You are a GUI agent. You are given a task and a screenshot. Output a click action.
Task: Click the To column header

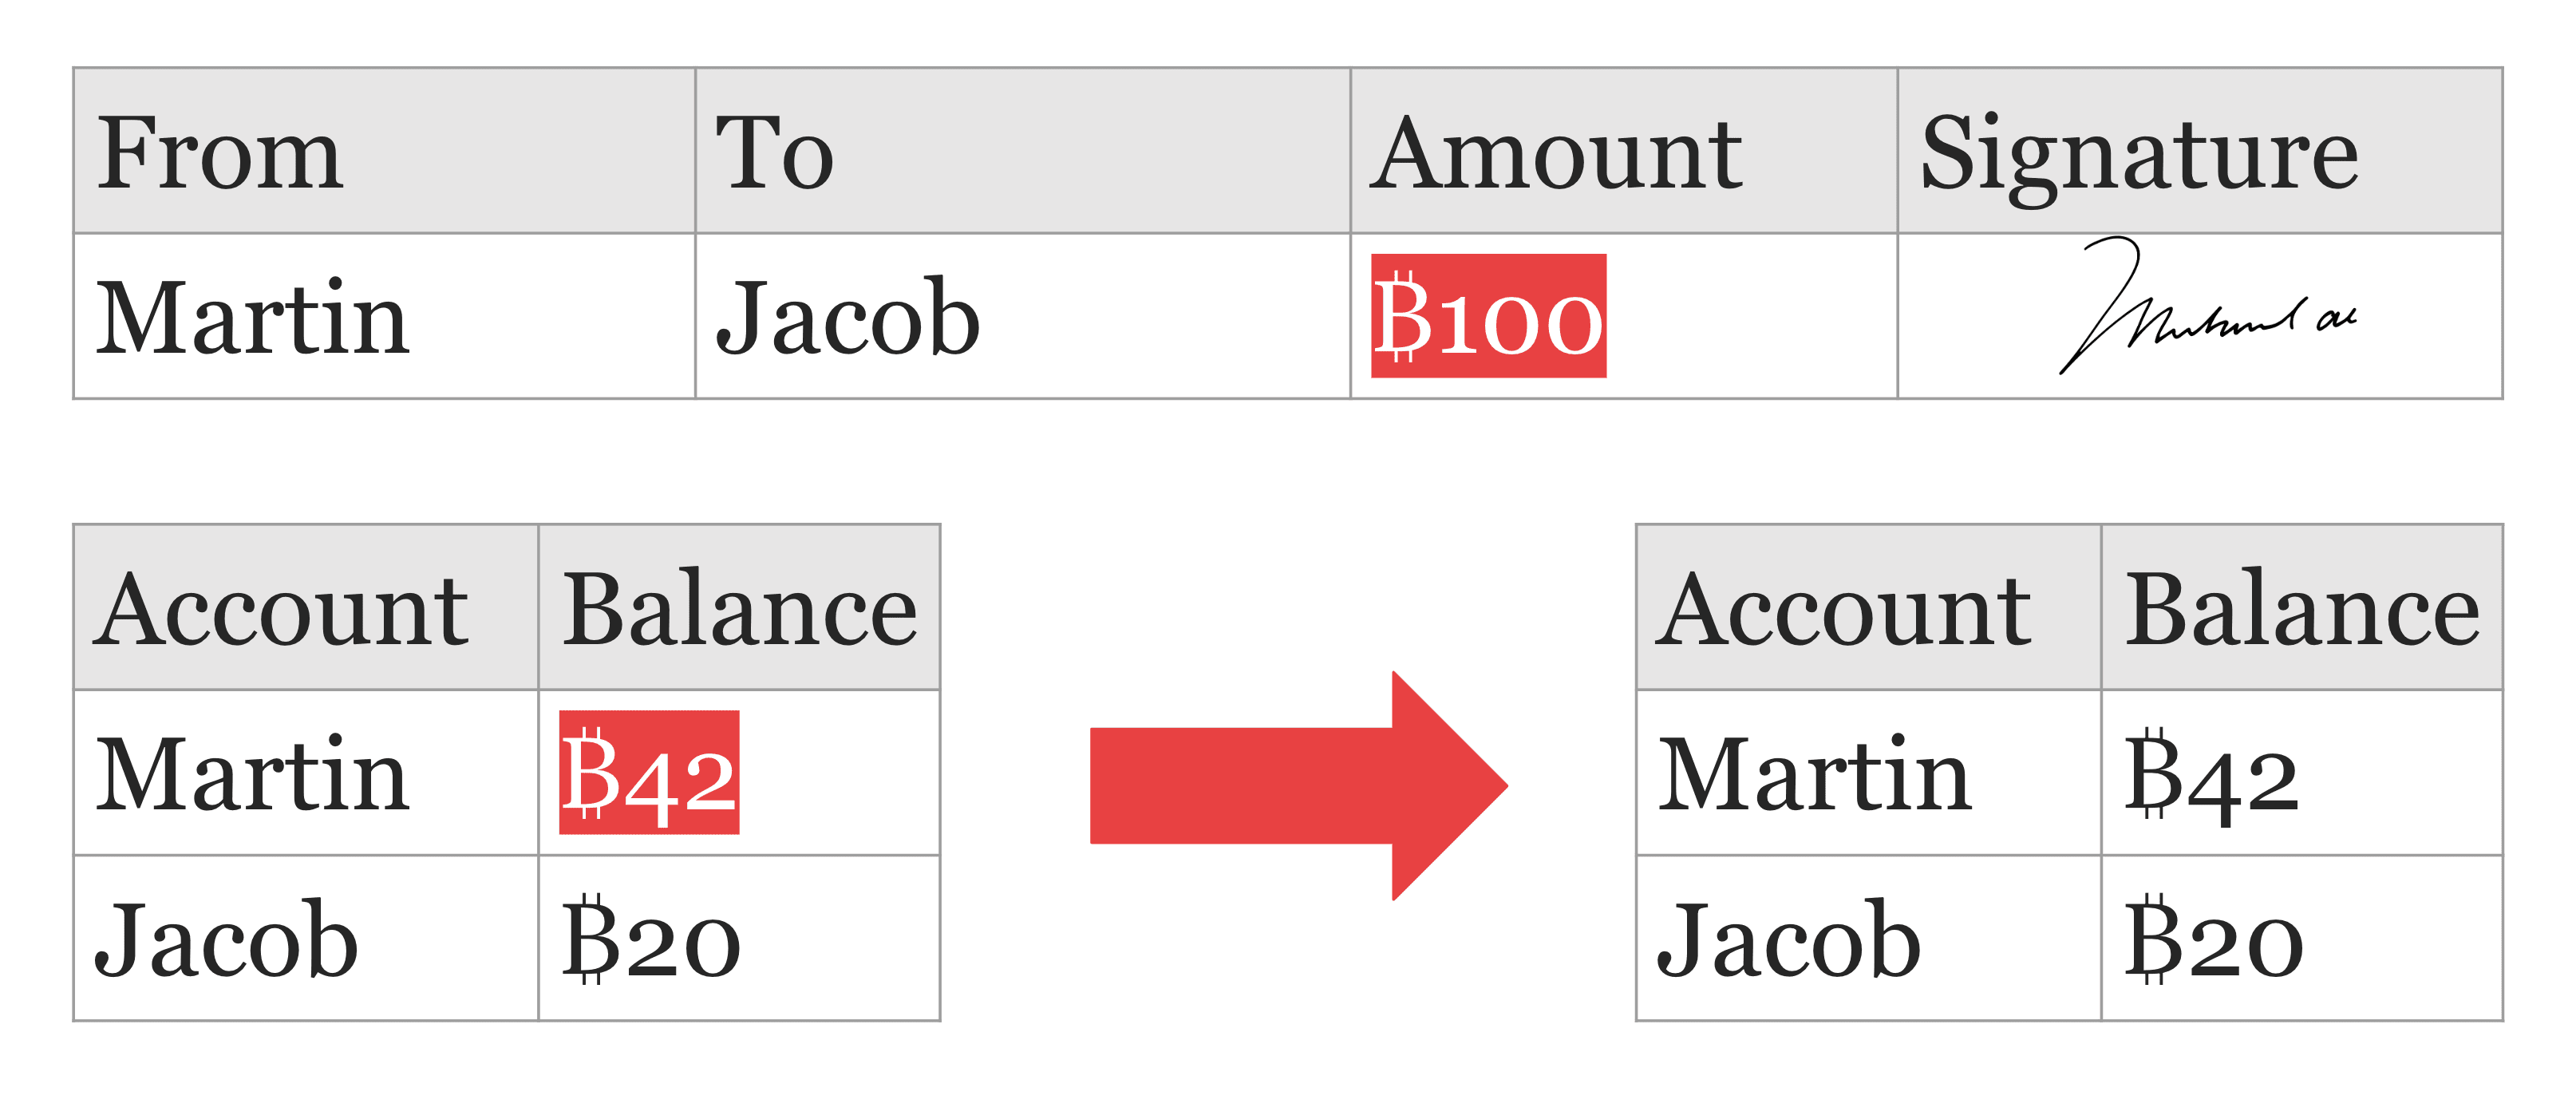click(774, 153)
